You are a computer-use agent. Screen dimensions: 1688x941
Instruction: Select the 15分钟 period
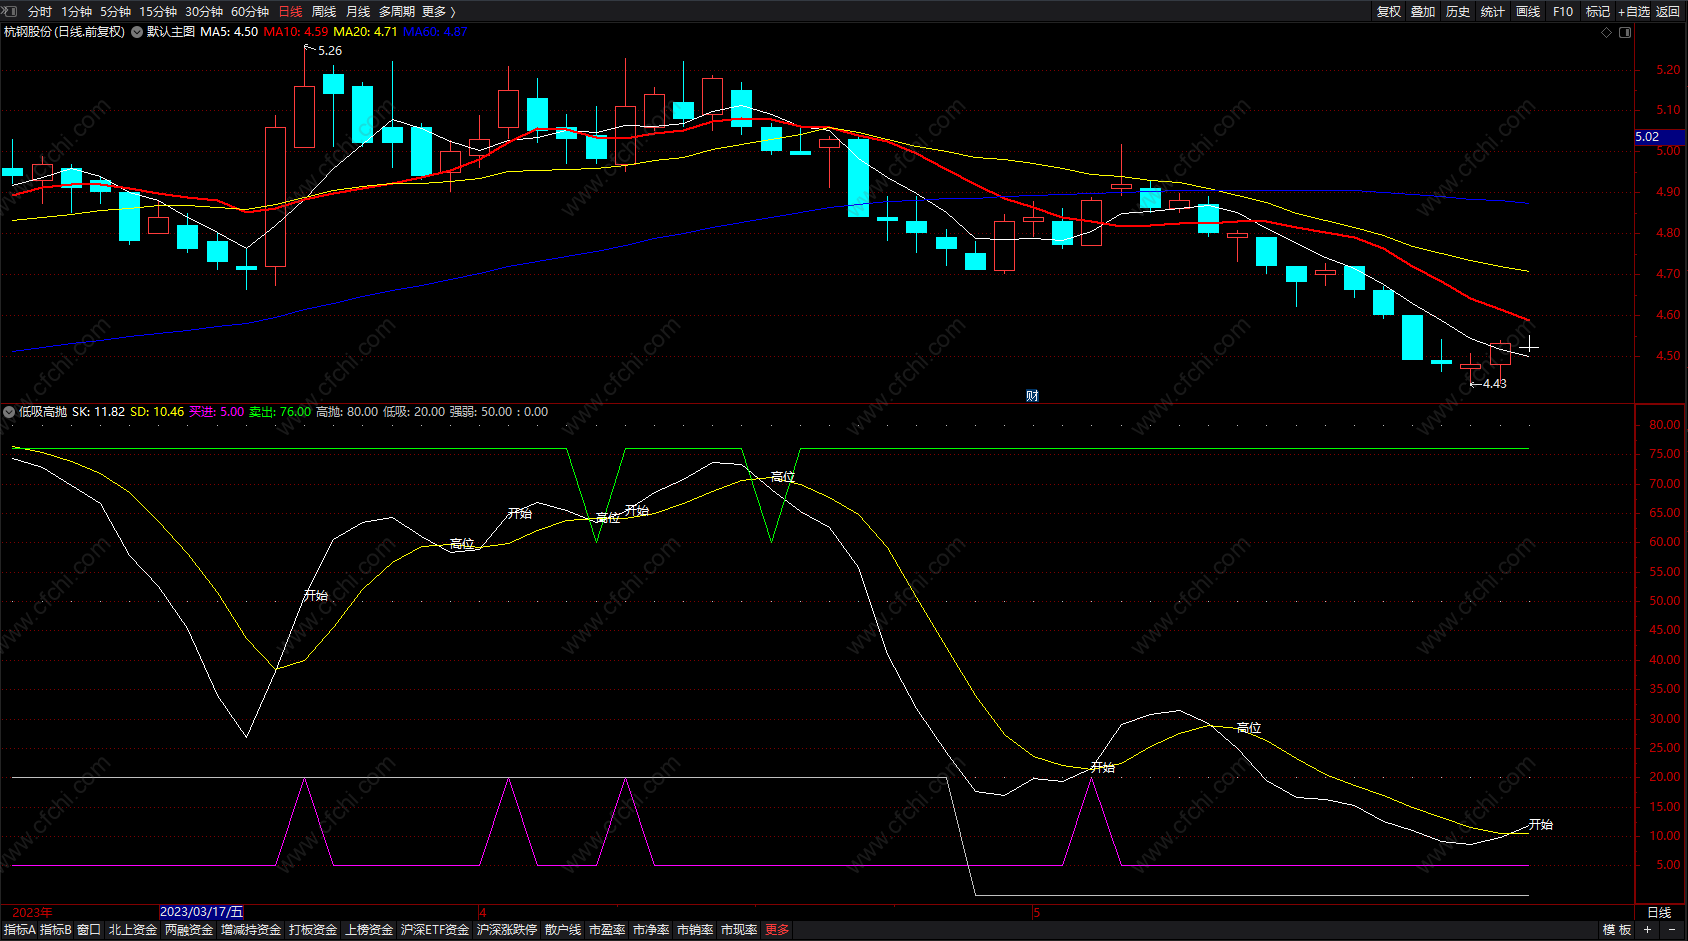[158, 11]
